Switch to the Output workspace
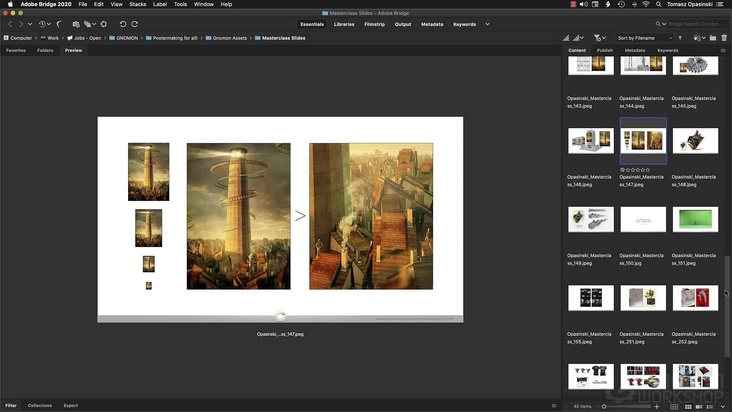 tap(403, 24)
